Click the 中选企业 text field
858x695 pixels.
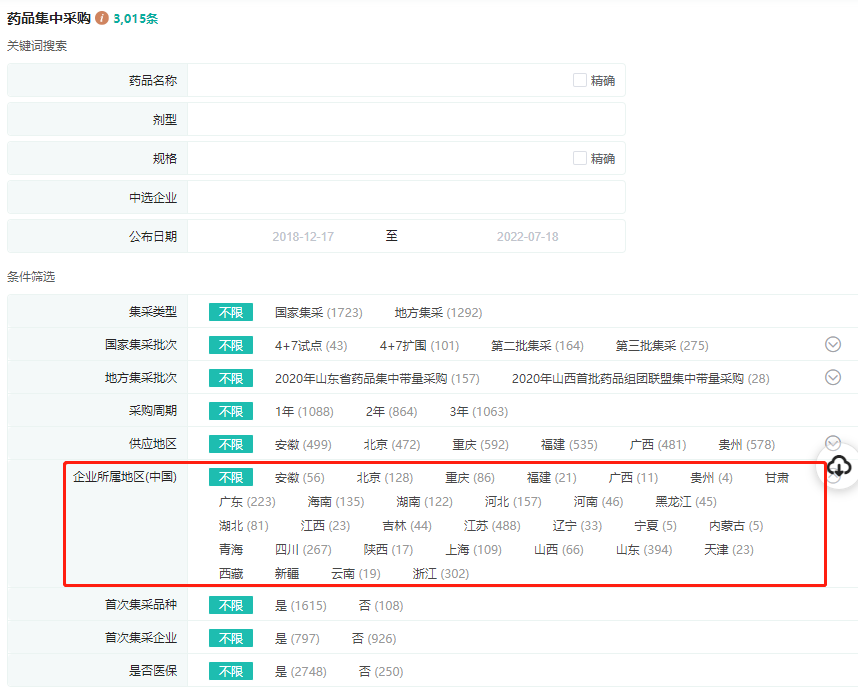(x=405, y=197)
